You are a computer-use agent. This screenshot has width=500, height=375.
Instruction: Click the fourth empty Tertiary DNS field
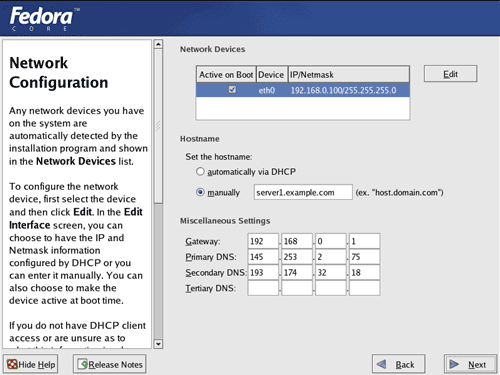click(x=364, y=288)
